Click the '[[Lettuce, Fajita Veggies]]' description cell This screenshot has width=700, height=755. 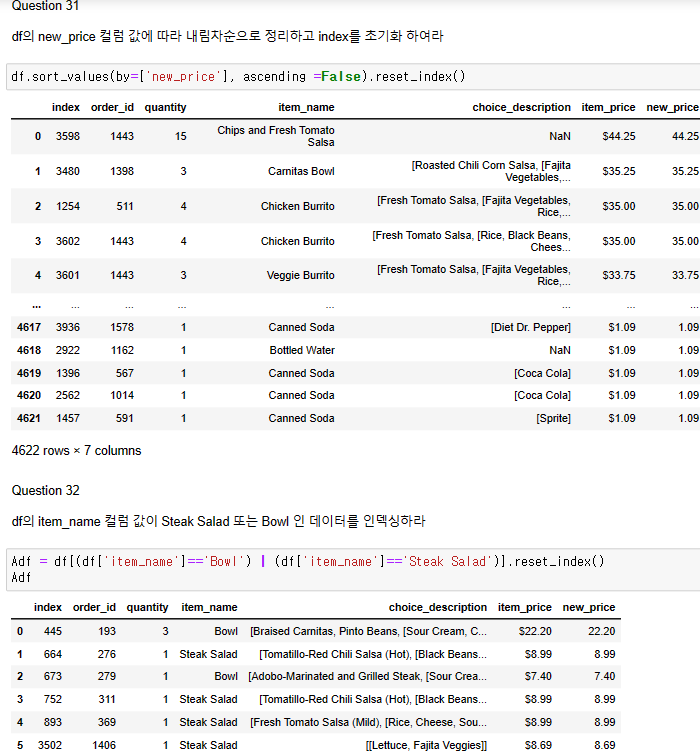(426, 745)
